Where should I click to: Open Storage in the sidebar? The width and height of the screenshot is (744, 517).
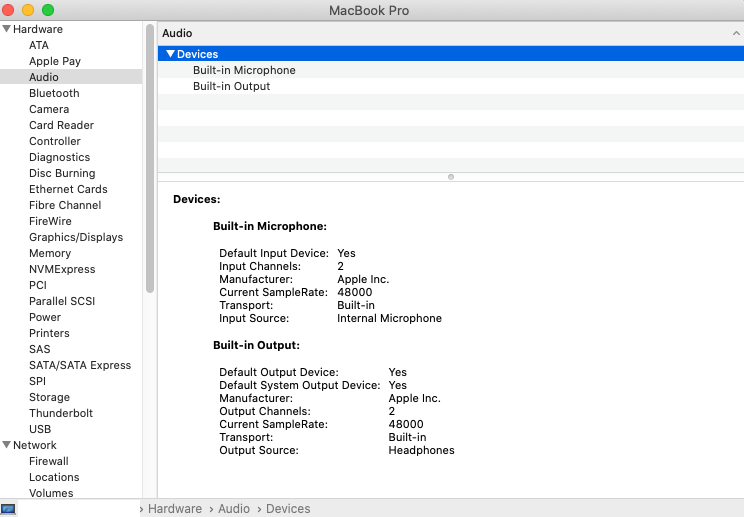pyautogui.click(x=49, y=397)
